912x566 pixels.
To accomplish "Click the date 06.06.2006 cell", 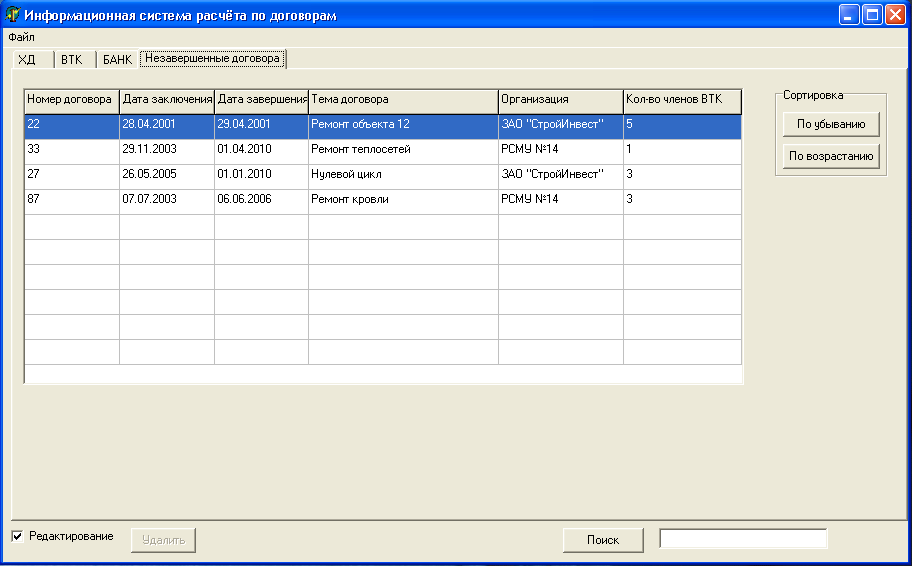I will click(x=262, y=201).
